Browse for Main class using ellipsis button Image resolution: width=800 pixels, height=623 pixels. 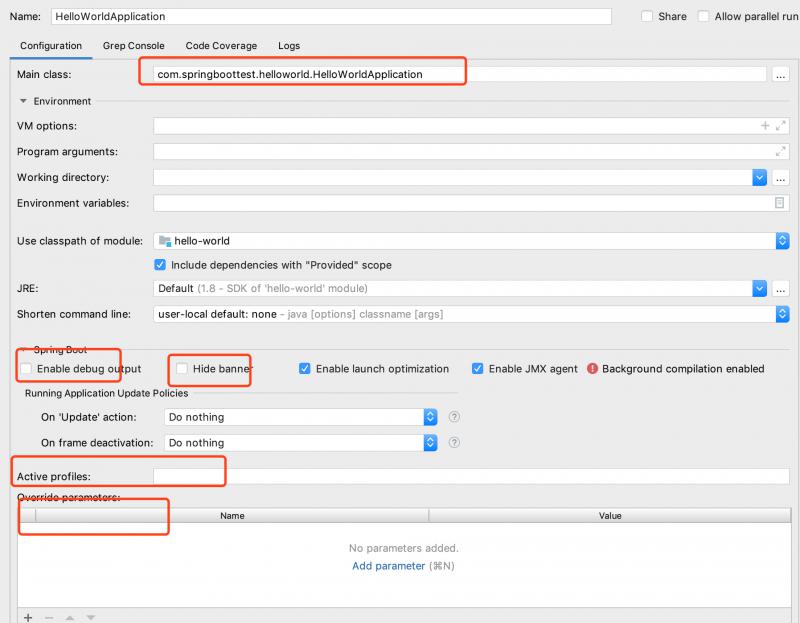780,74
